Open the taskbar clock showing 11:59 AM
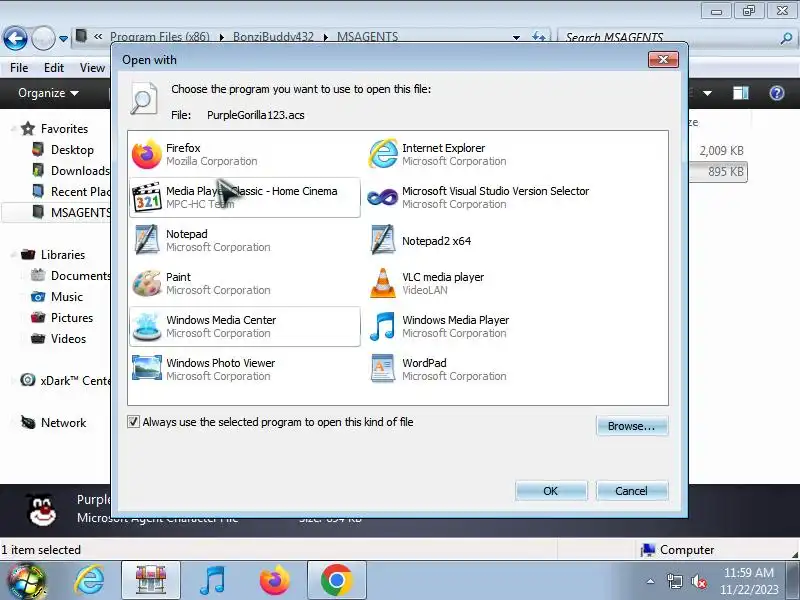This screenshot has height=600, width=800. pyautogui.click(x=748, y=581)
